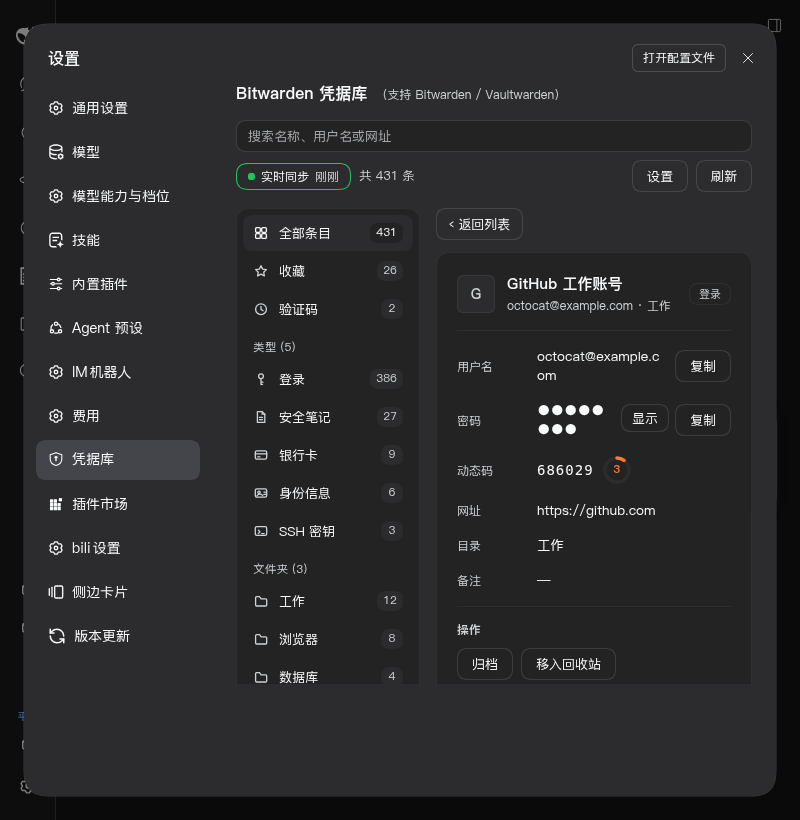Copy the 用户名 value

point(703,366)
